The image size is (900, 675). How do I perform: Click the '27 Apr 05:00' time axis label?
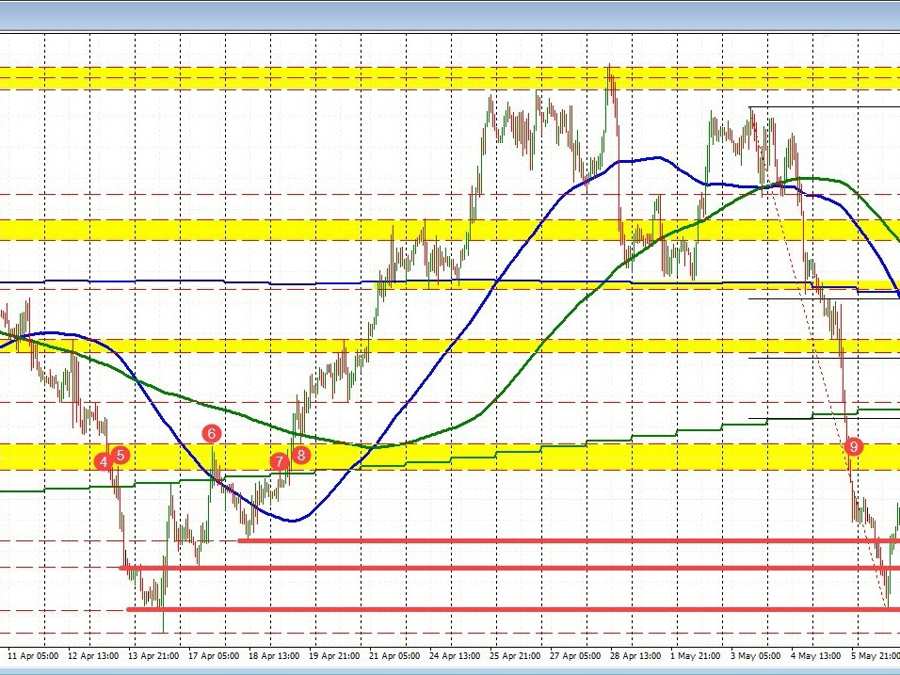576,655
